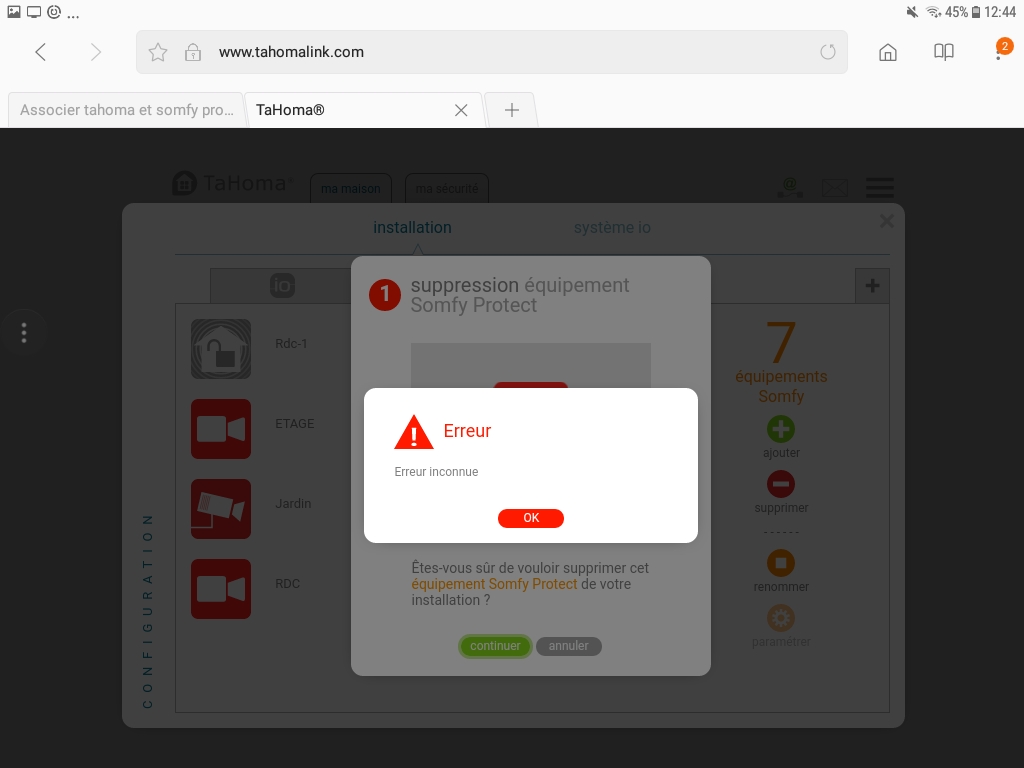
Task: Open the ma sécurité tab
Action: (x=447, y=189)
